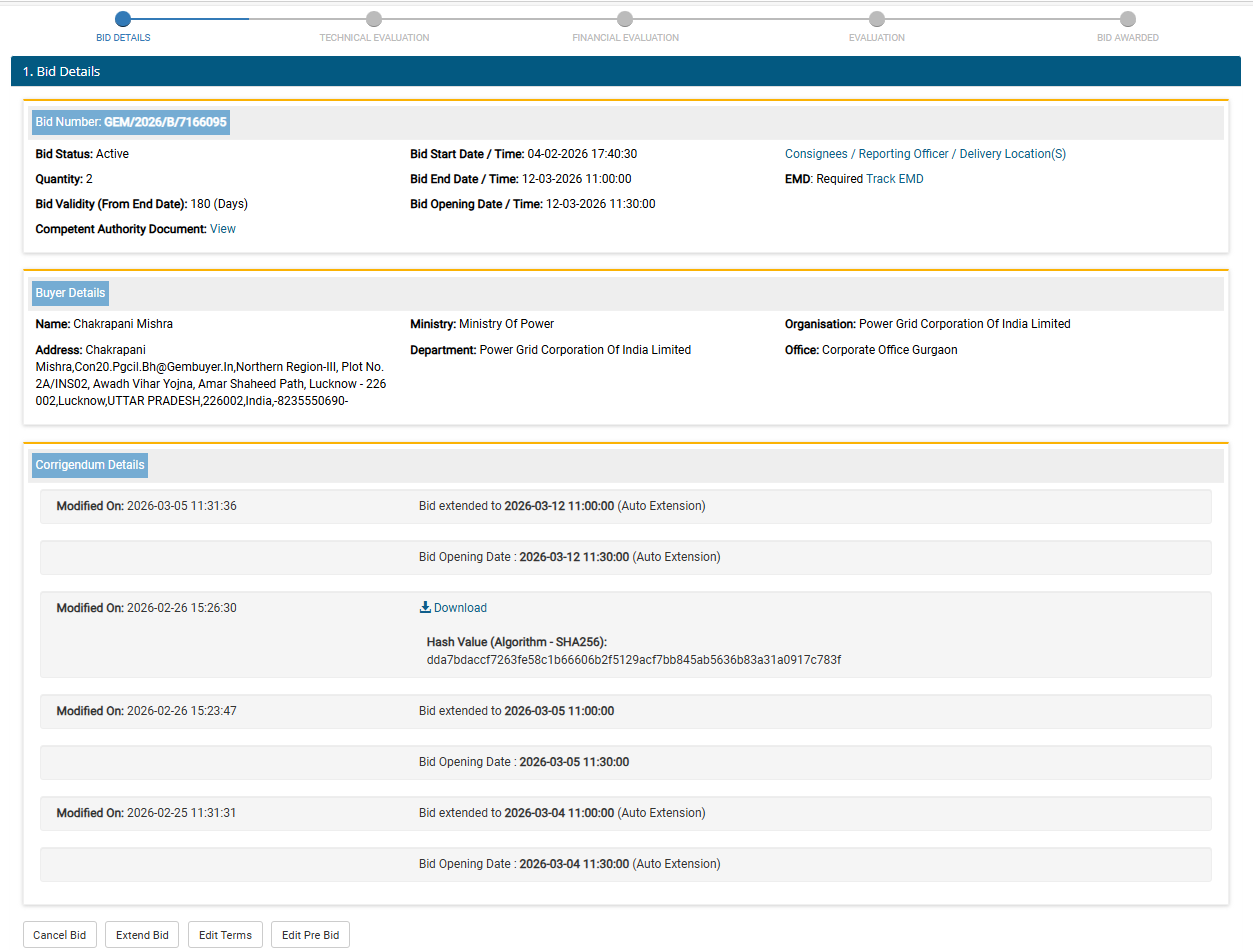This screenshot has height=950, width=1253.
Task: Select the Bid Number header label
Action: pyautogui.click(x=131, y=122)
